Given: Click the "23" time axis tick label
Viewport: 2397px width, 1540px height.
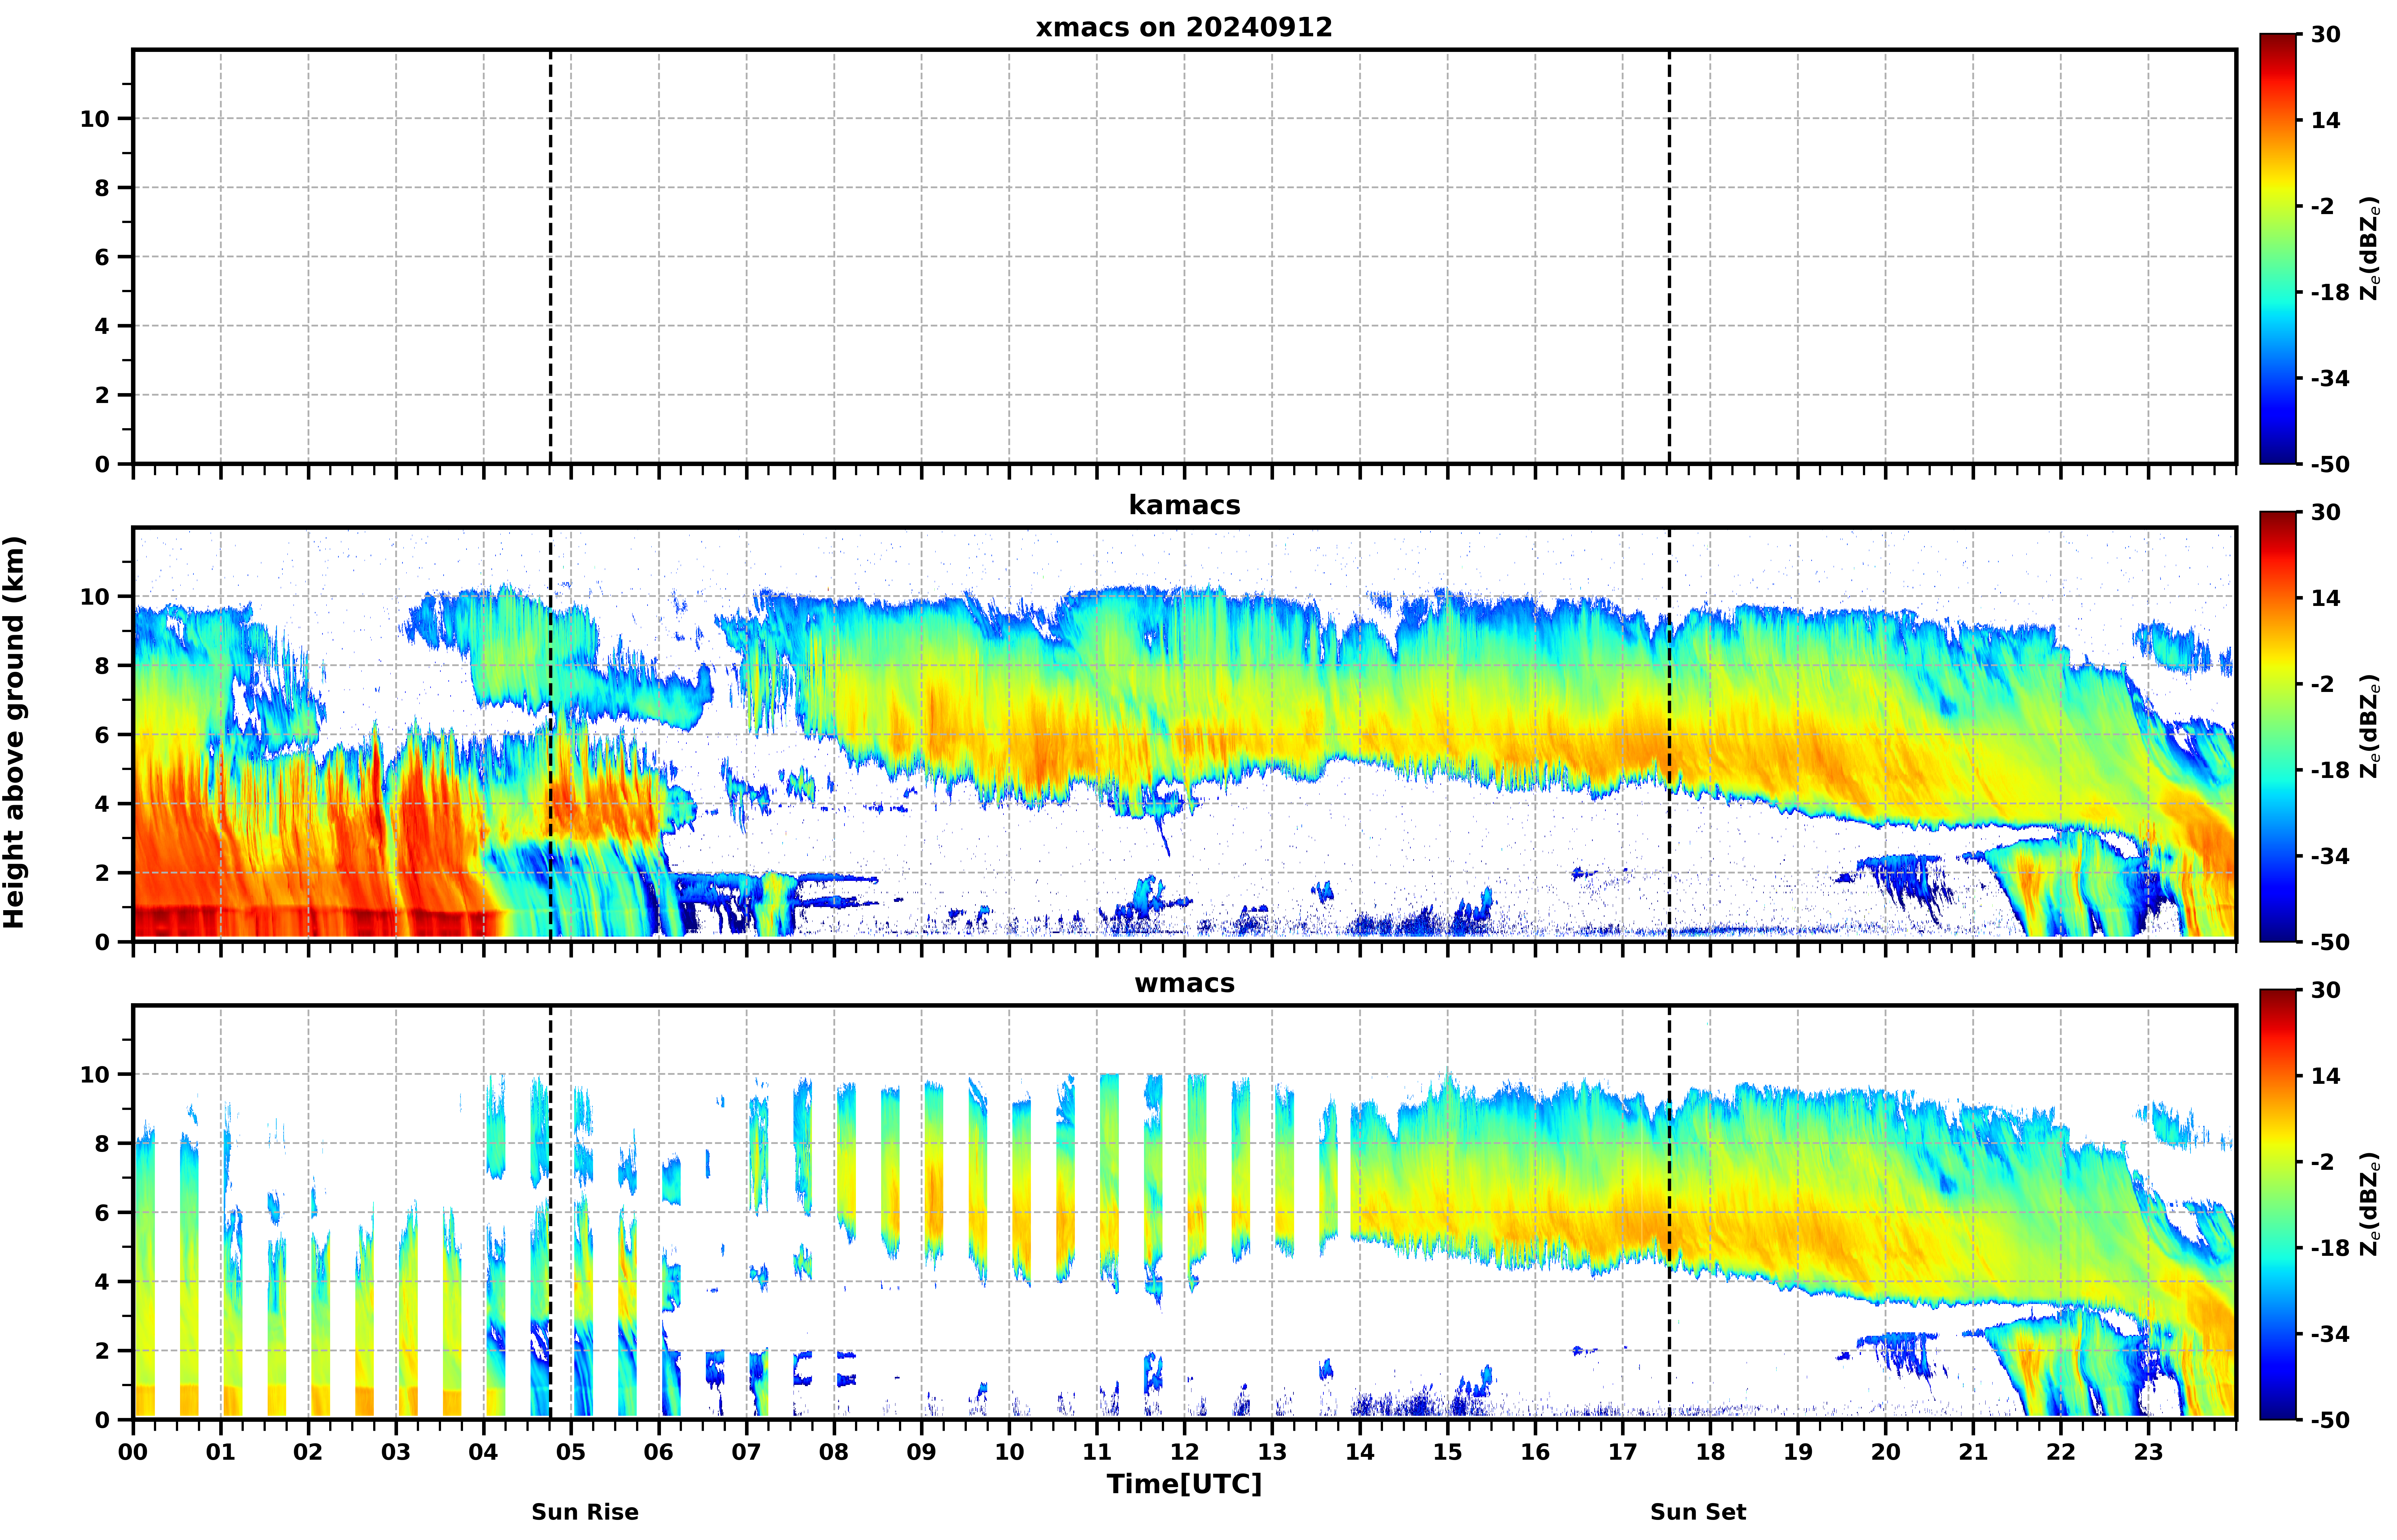Looking at the screenshot, I should pos(2148,1452).
